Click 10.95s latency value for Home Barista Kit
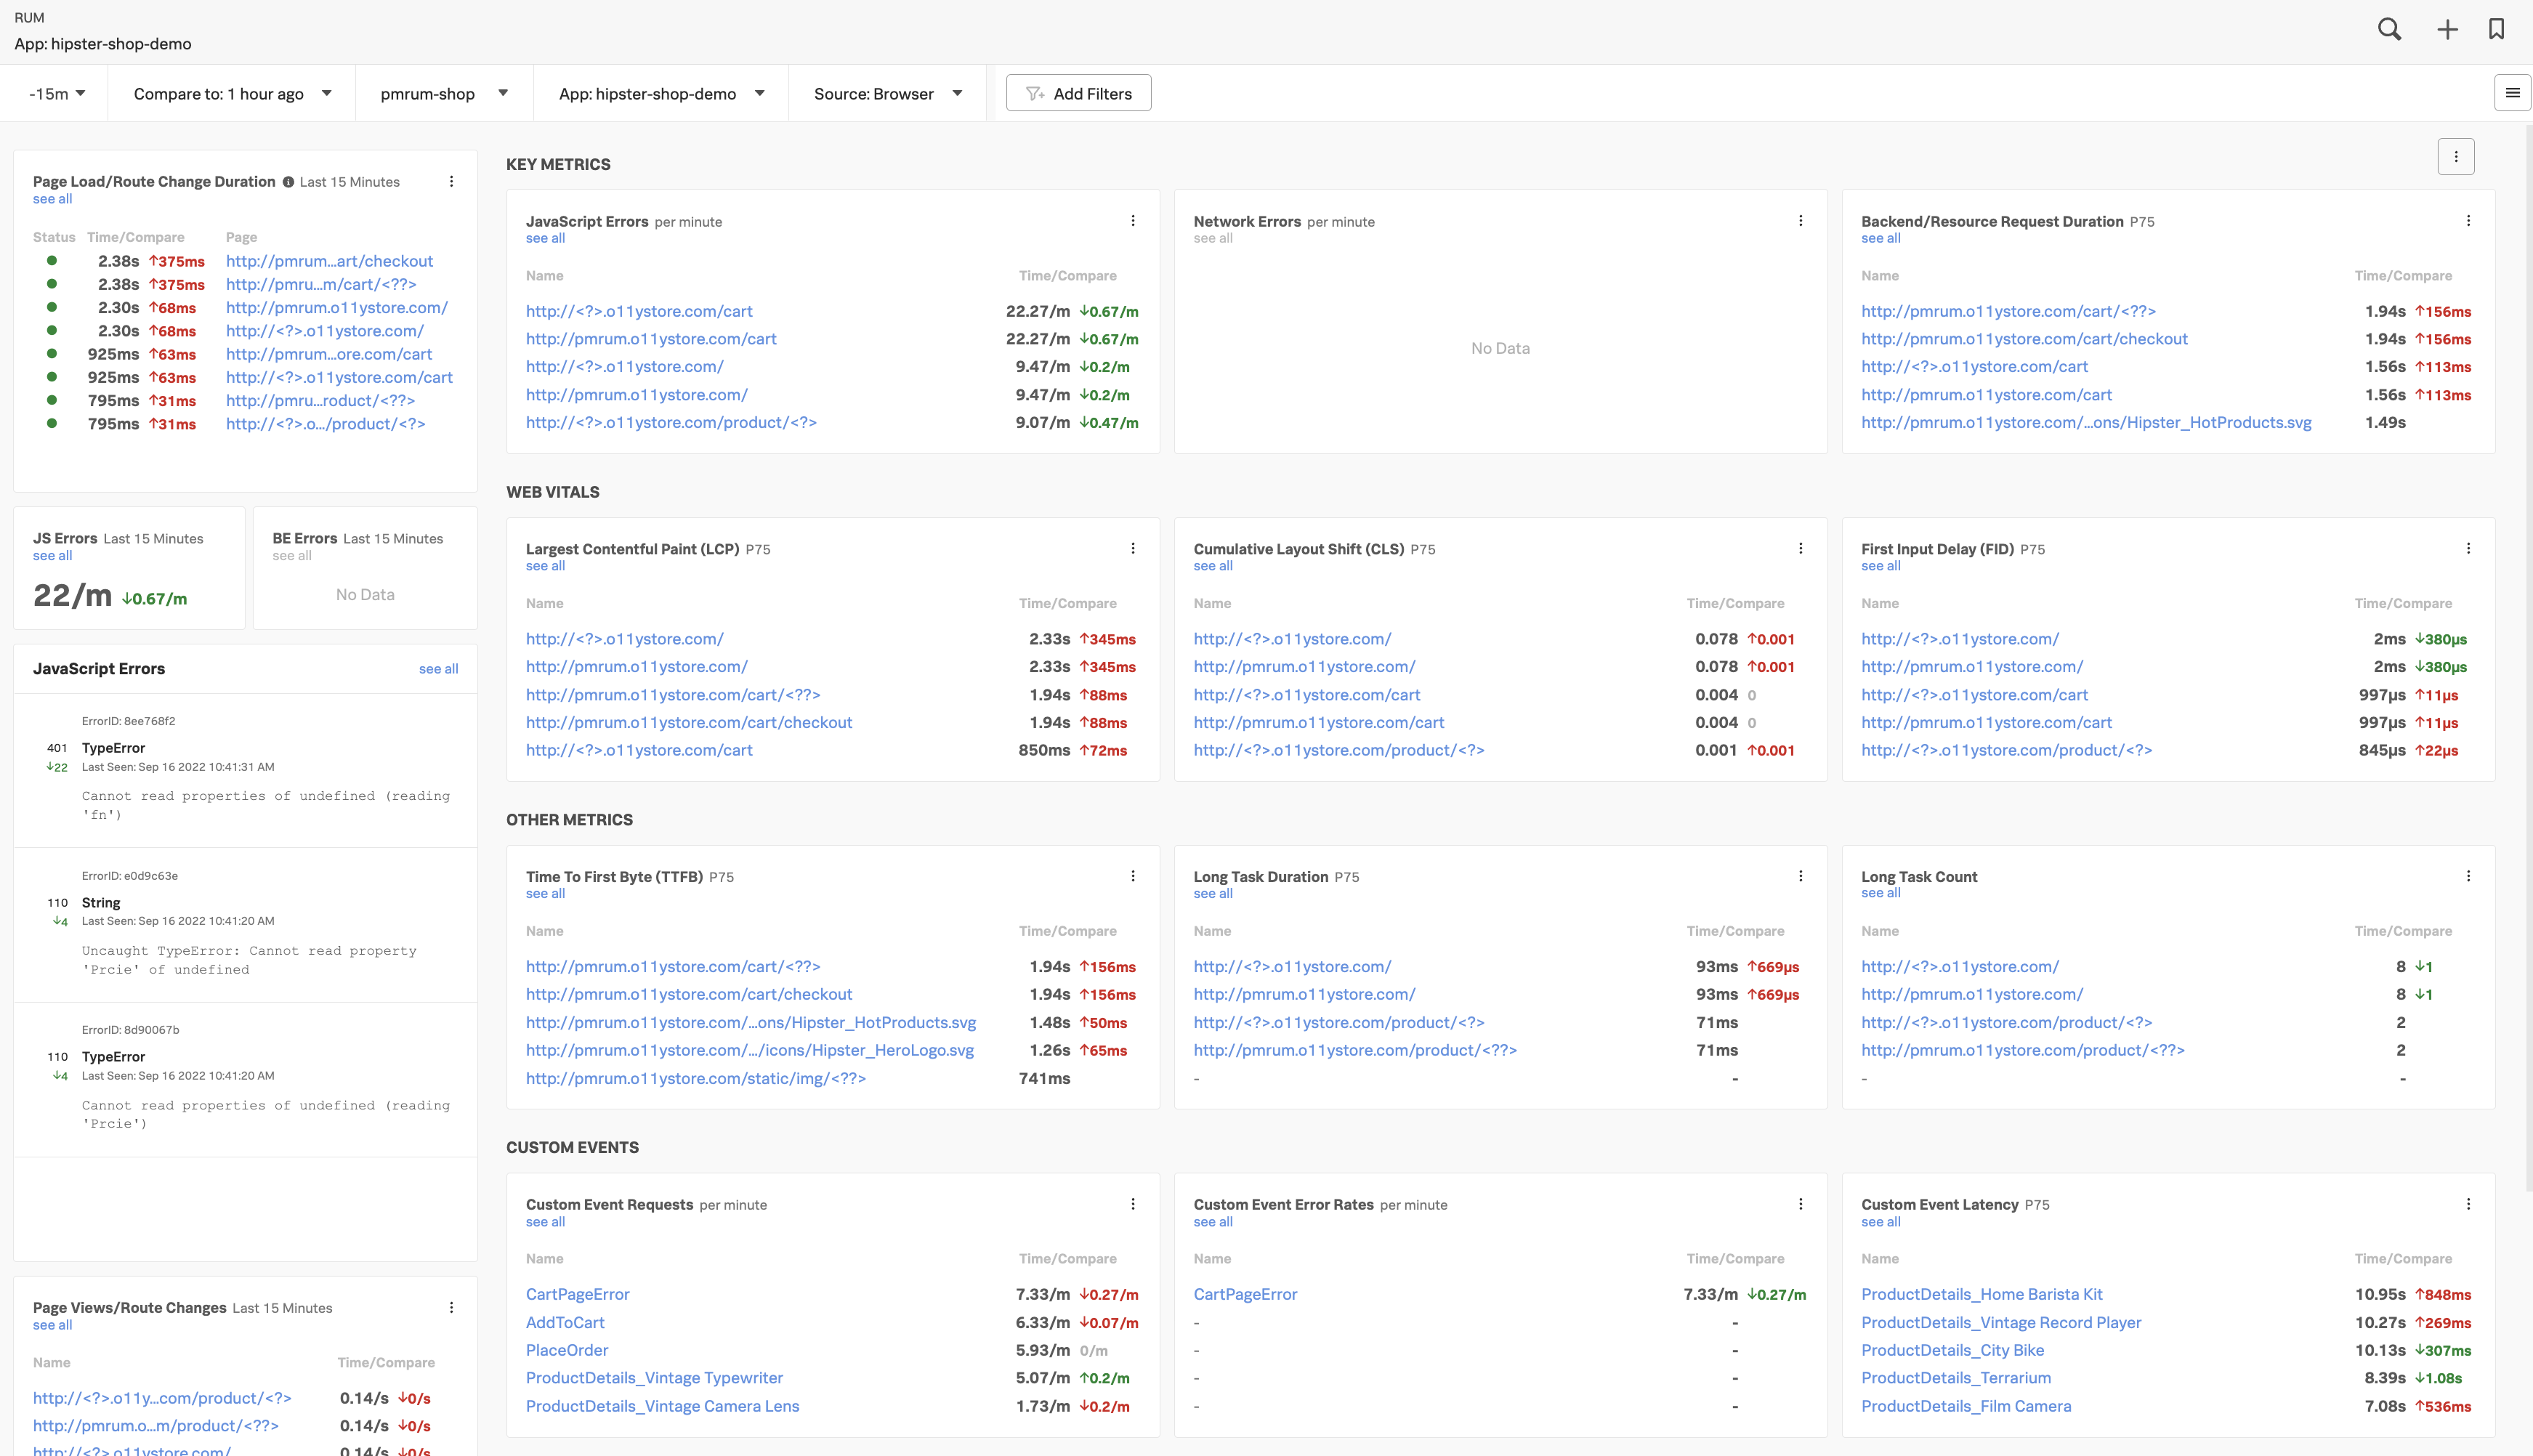This screenshot has width=2533, height=1456. pyautogui.click(x=2381, y=1294)
